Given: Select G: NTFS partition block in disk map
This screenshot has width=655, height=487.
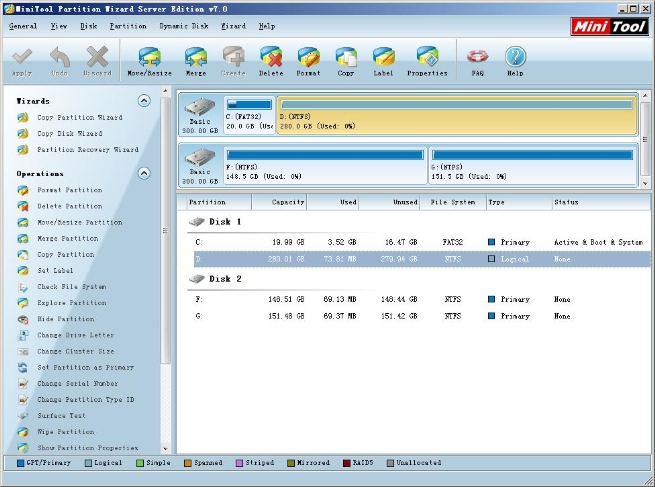Looking at the screenshot, I should pyautogui.click(x=533, y=165).
